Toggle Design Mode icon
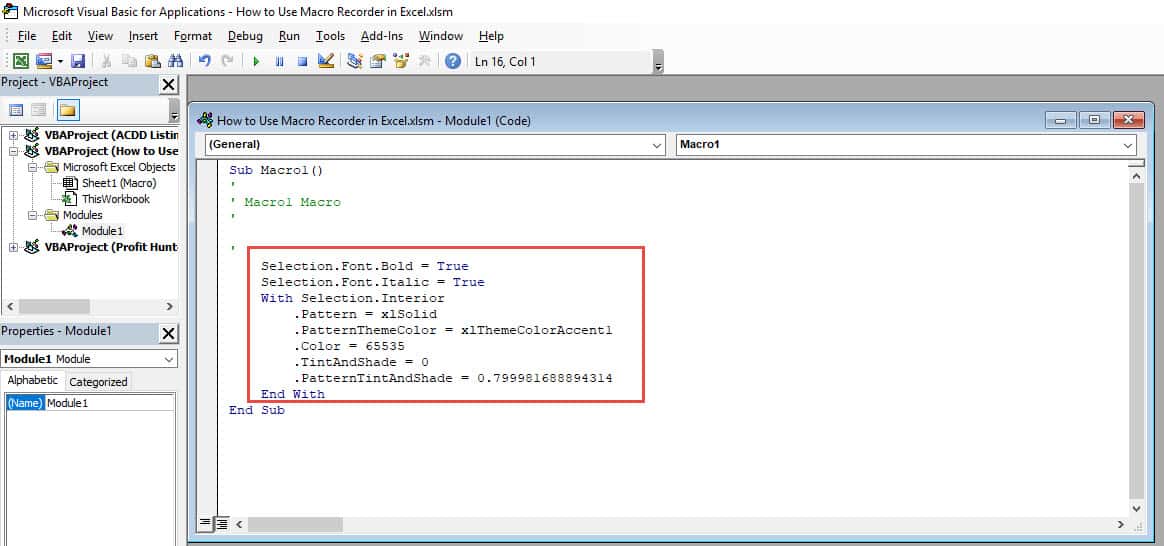The width and height of the screenshot is (1164, 546). tap(325, 62)
